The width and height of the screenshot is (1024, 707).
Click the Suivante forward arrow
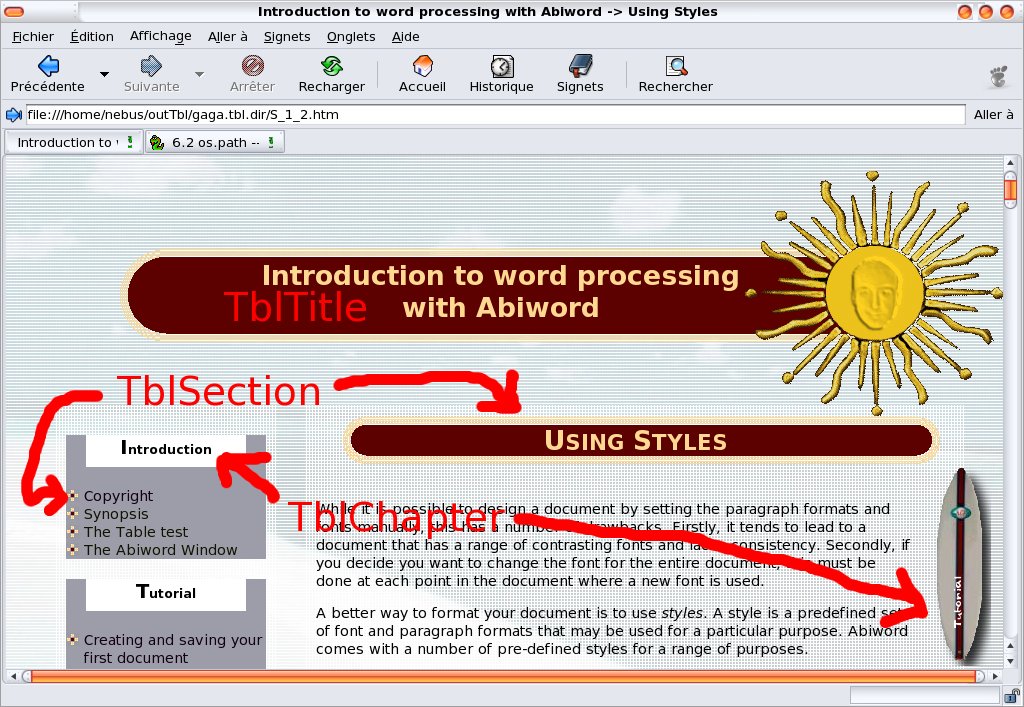pos(151,66)
